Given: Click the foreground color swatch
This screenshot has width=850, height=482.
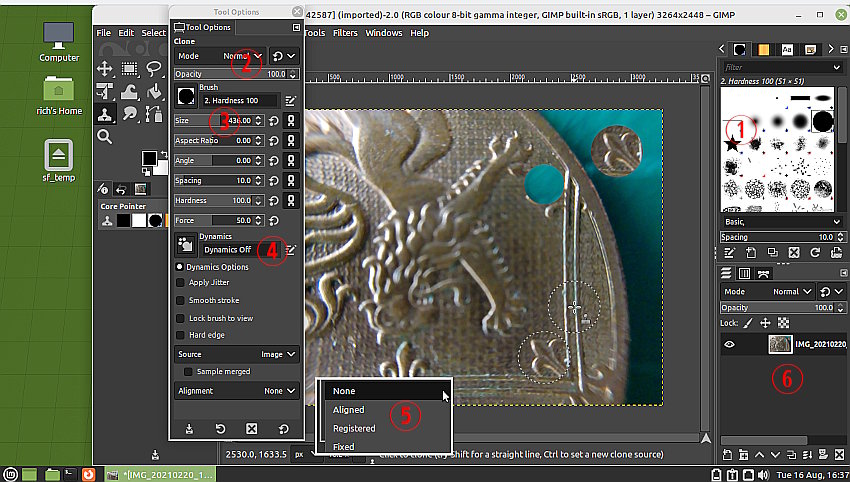Looking at the screenshot, I should tap(148, 158).
